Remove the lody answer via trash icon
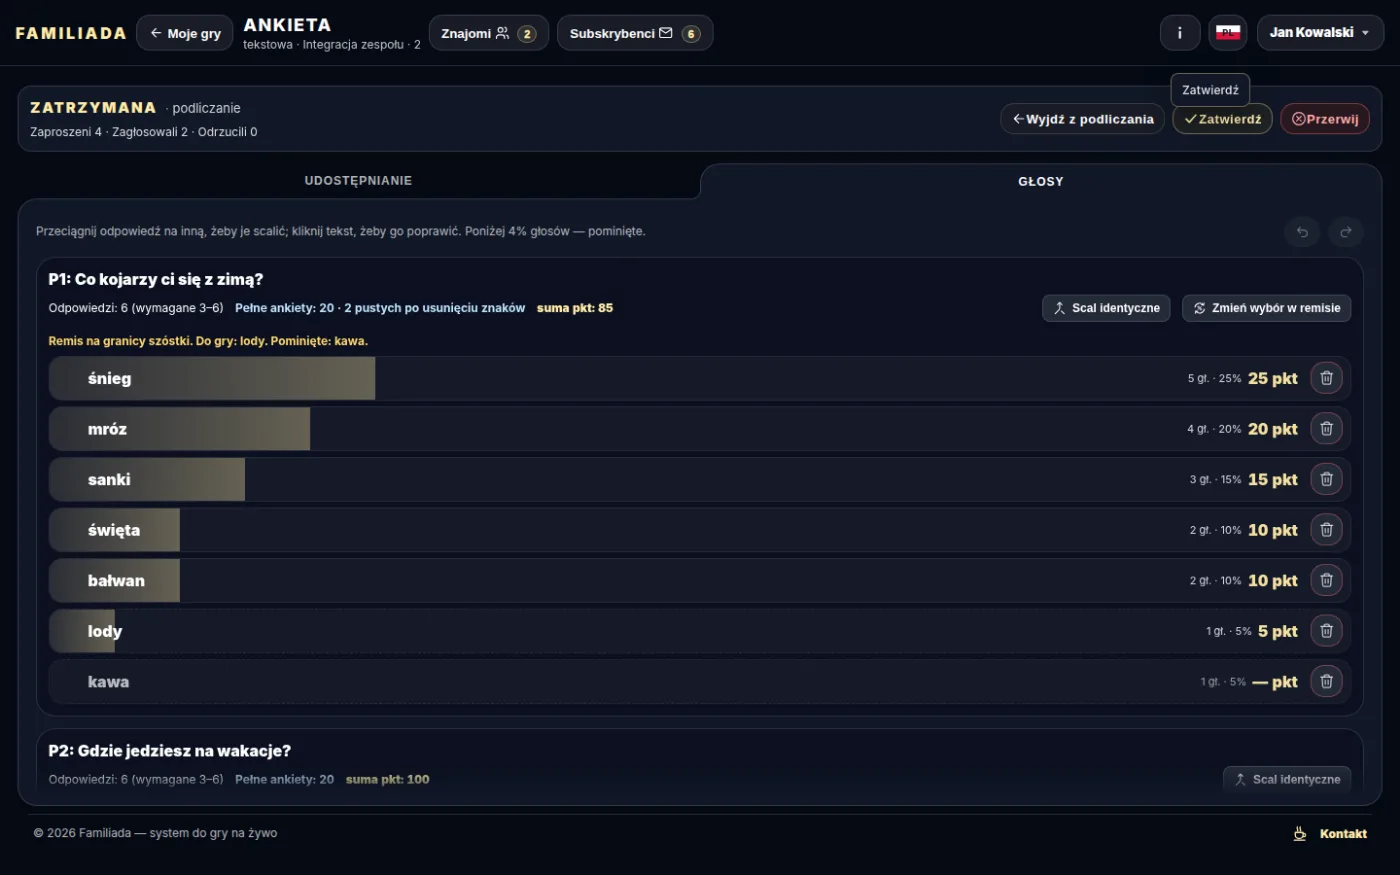 [1326, 631]
